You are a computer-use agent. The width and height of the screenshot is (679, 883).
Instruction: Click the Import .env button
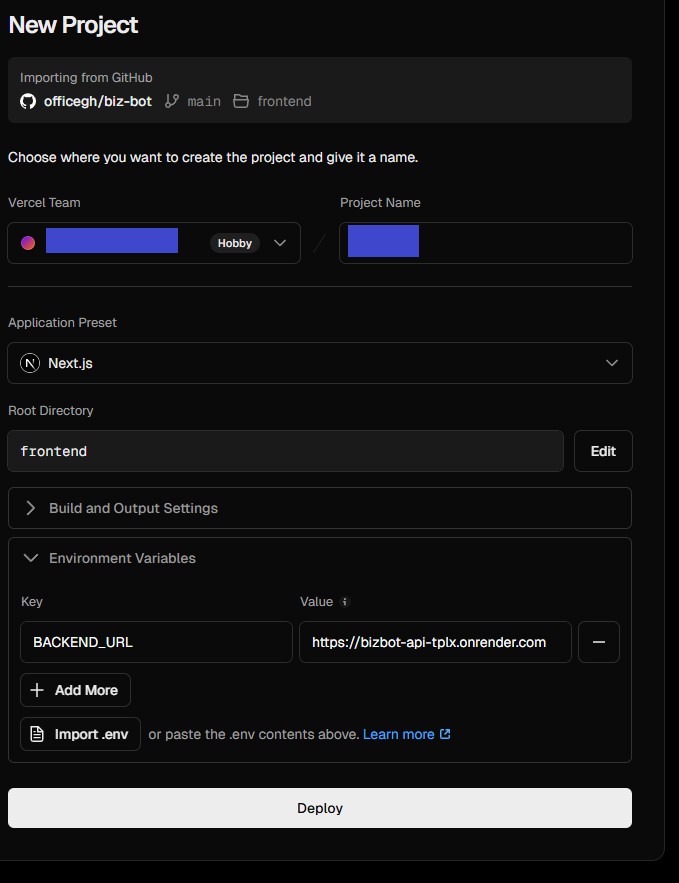80,734
